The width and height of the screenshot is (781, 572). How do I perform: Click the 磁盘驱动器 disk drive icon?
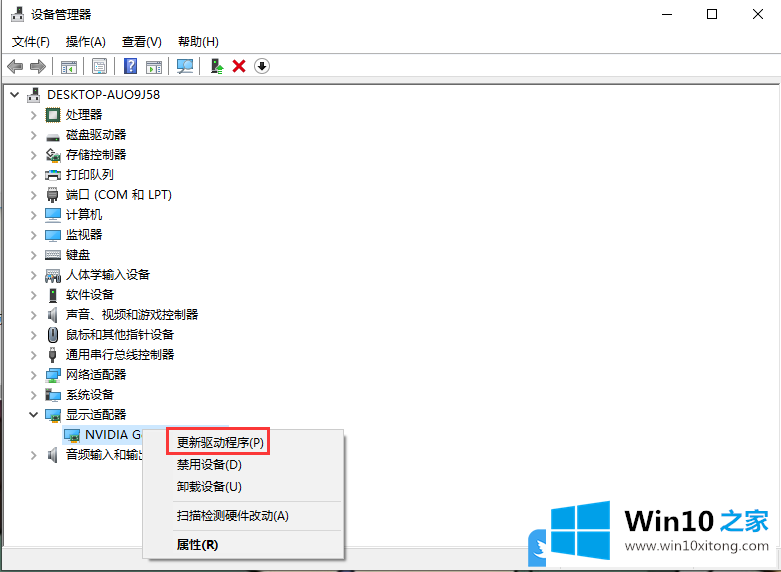click(x=53, y=136)
